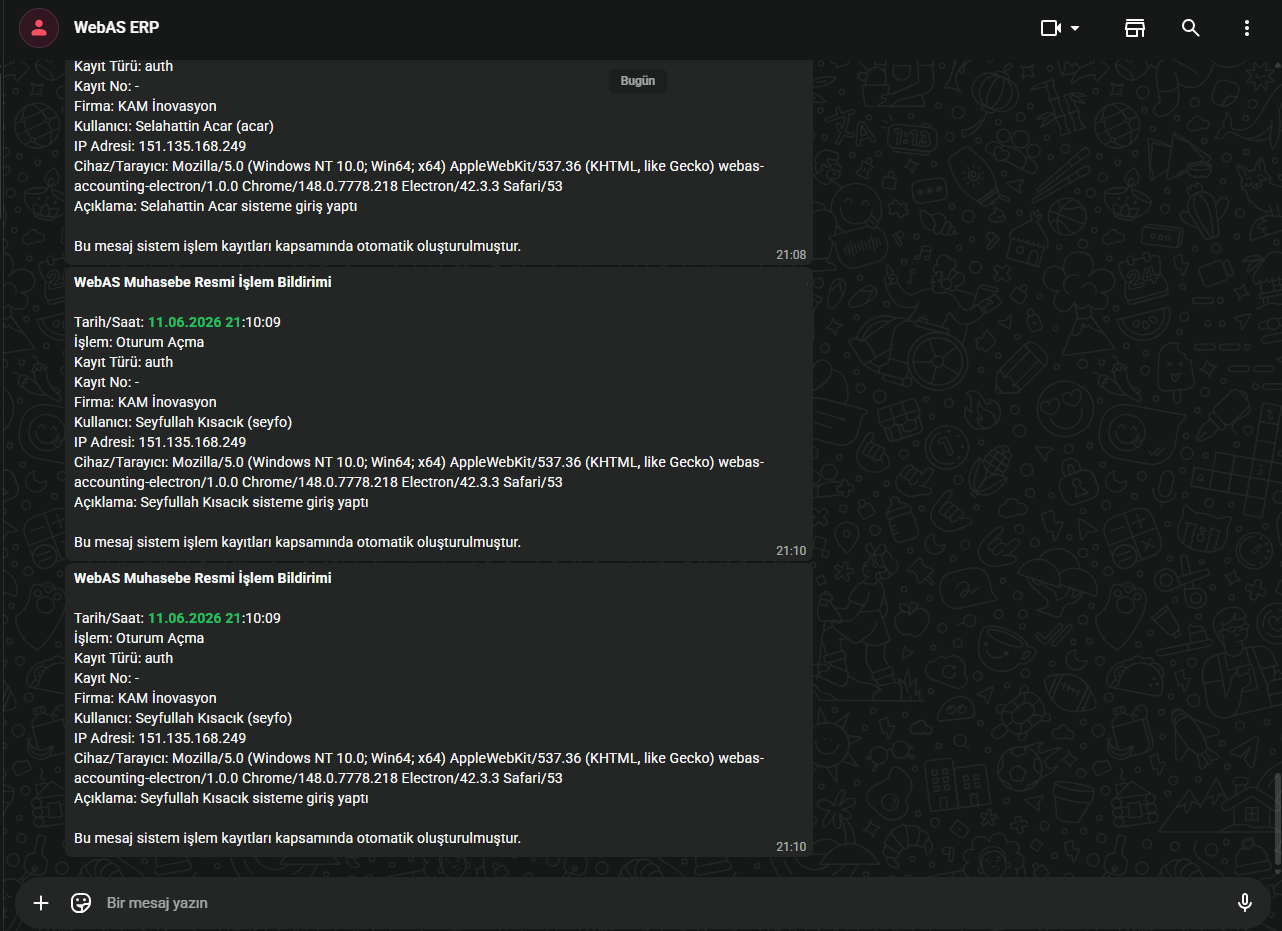Screen dimensions: 1282x931
Task: Open the business catalog storefront icon
Action: click(x=1134, y=28)
